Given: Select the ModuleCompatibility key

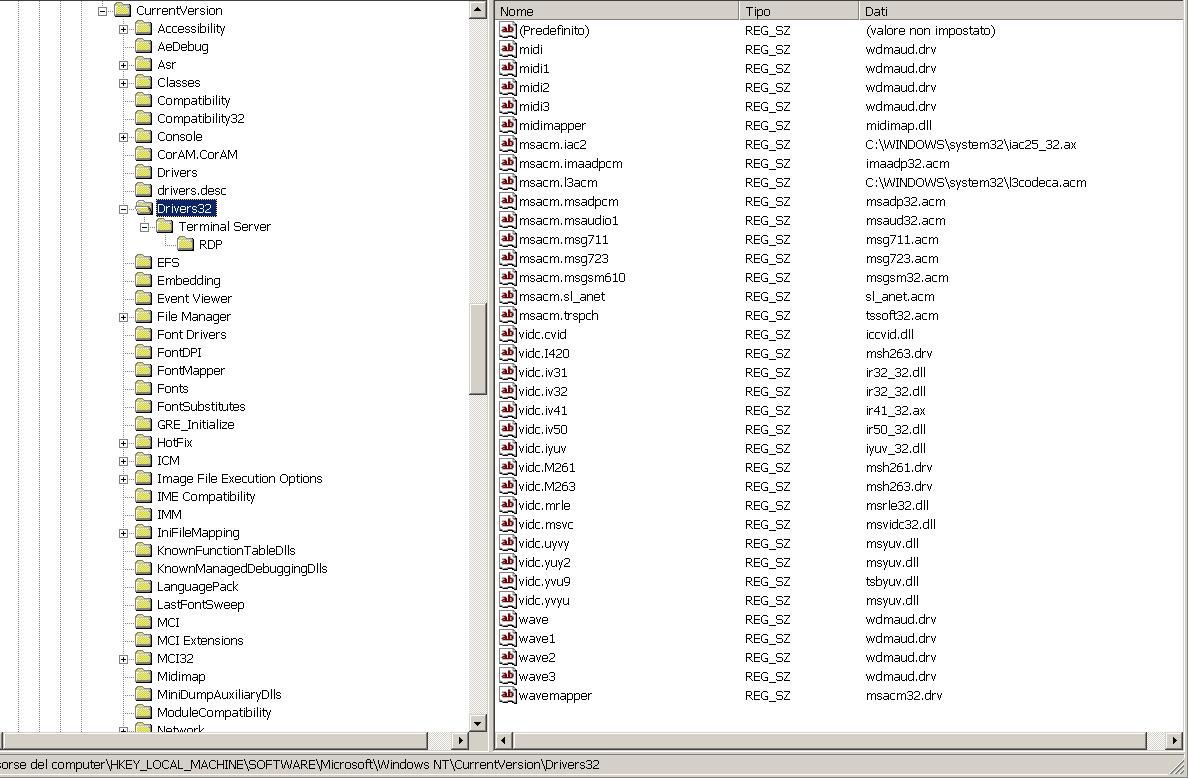Looking at the screenshot, I should point(214,712).
